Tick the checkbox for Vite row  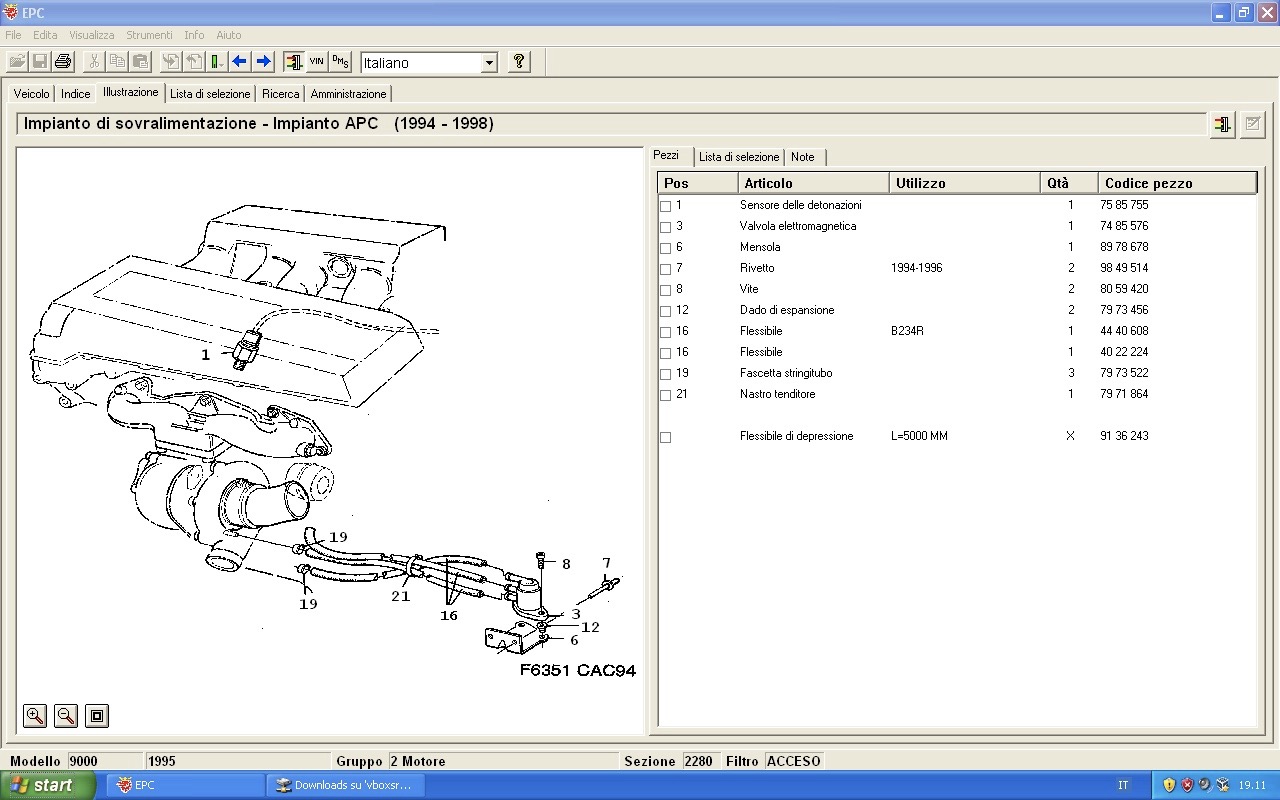tap(666, 290)
